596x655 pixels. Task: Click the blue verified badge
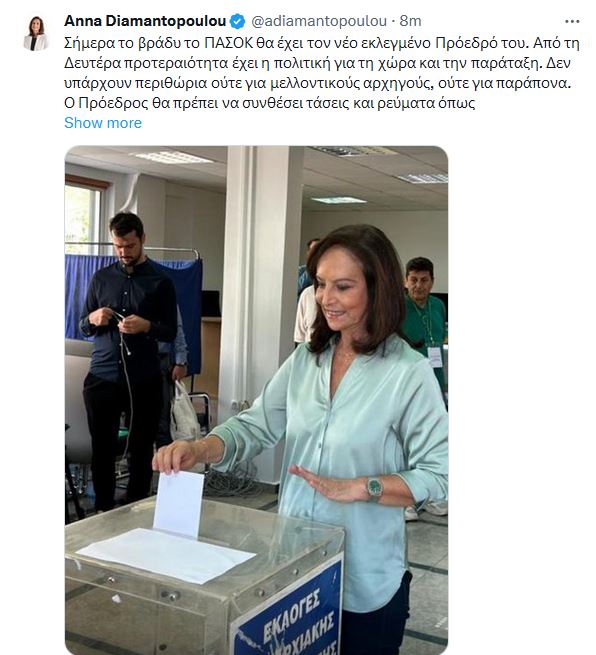(x=238, y=21)
